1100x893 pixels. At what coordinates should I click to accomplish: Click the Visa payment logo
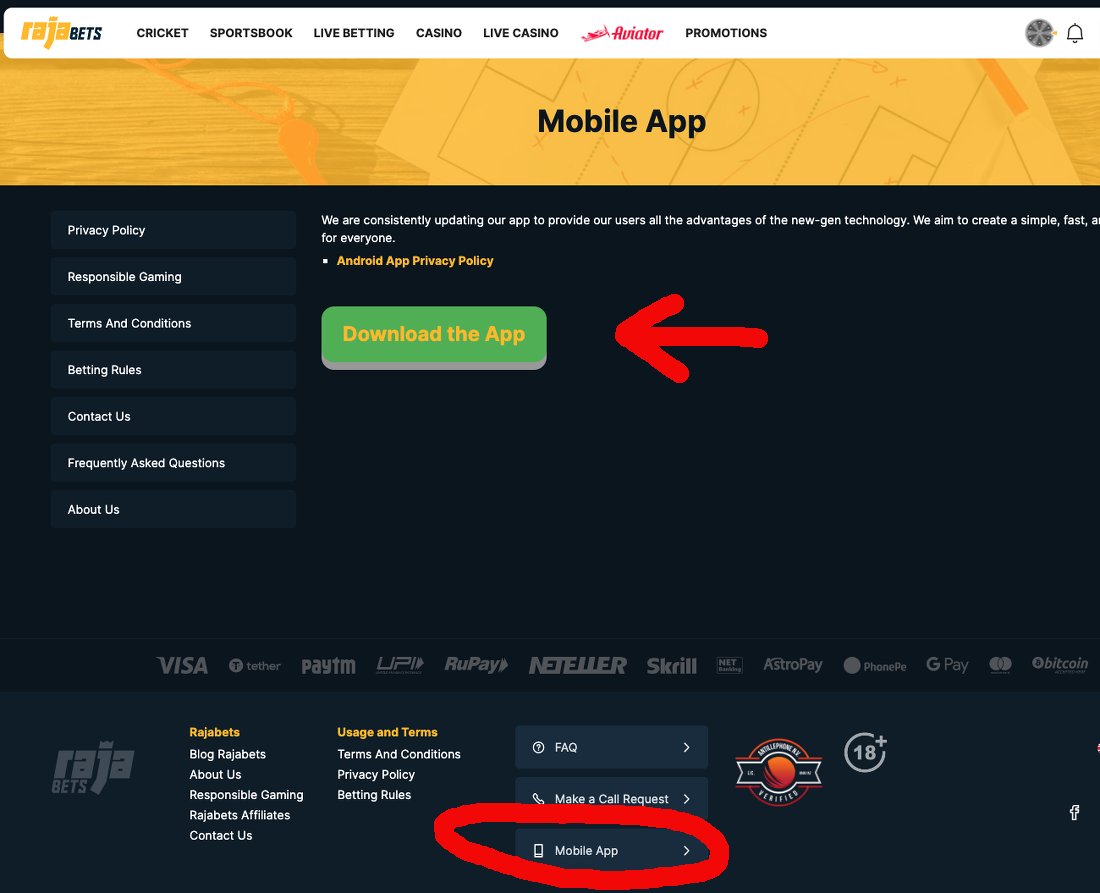[x=182, y=665]
